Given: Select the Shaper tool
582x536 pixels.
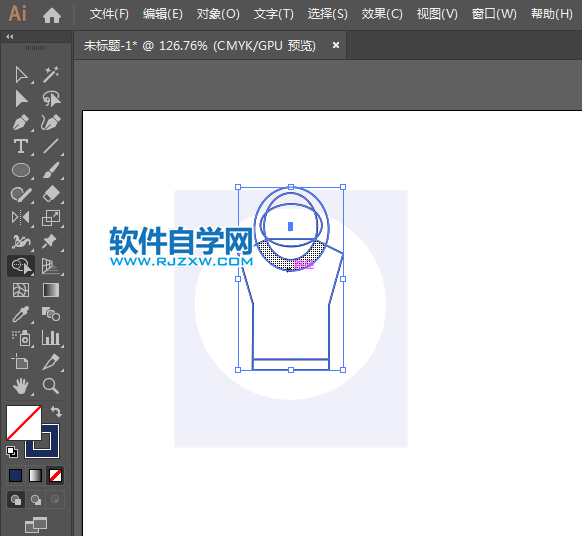Looking at the screenshot, I should pos(21,194).
